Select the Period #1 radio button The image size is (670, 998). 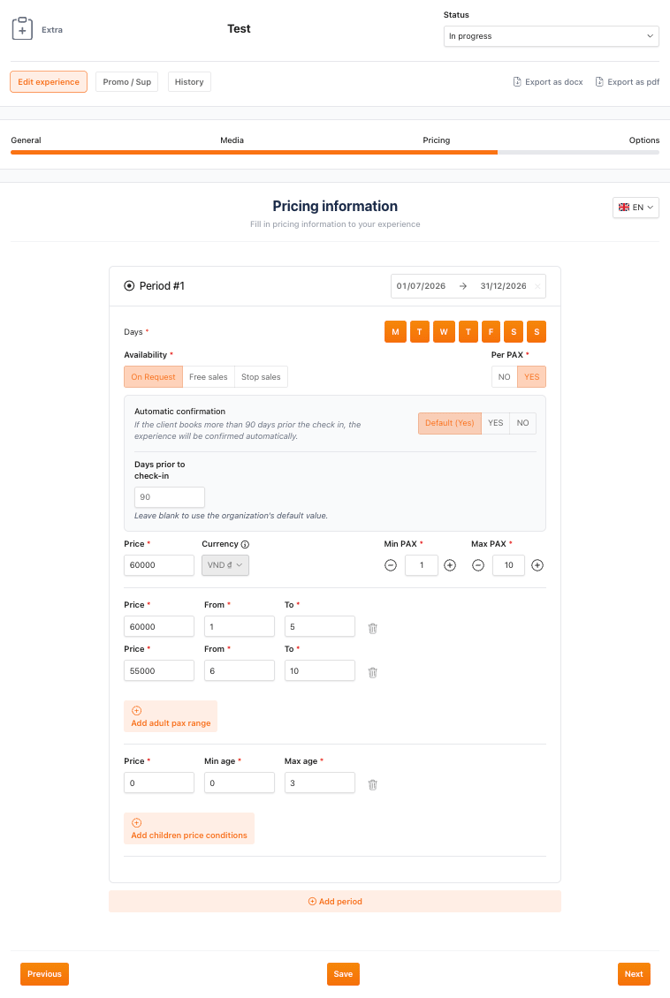(129, 286)
